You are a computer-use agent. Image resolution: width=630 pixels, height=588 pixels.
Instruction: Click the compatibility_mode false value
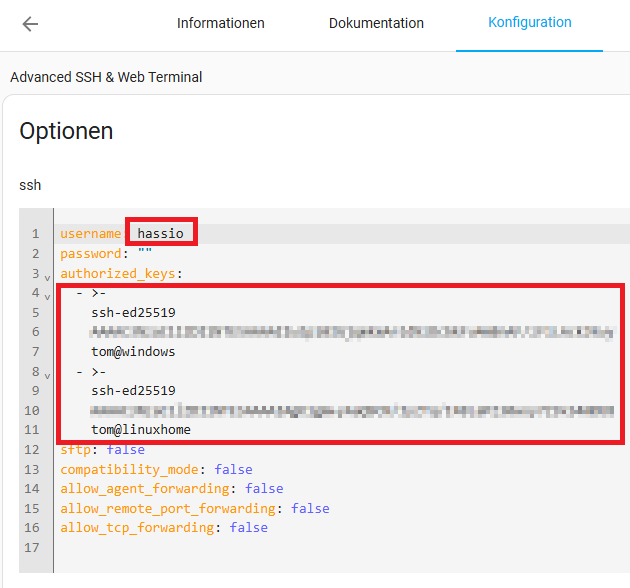click(x=233, y=469)
